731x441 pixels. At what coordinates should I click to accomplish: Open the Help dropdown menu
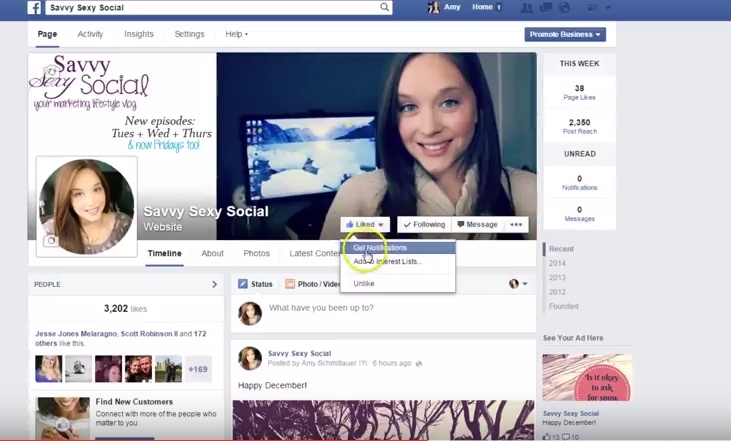(x=236, y=34)
